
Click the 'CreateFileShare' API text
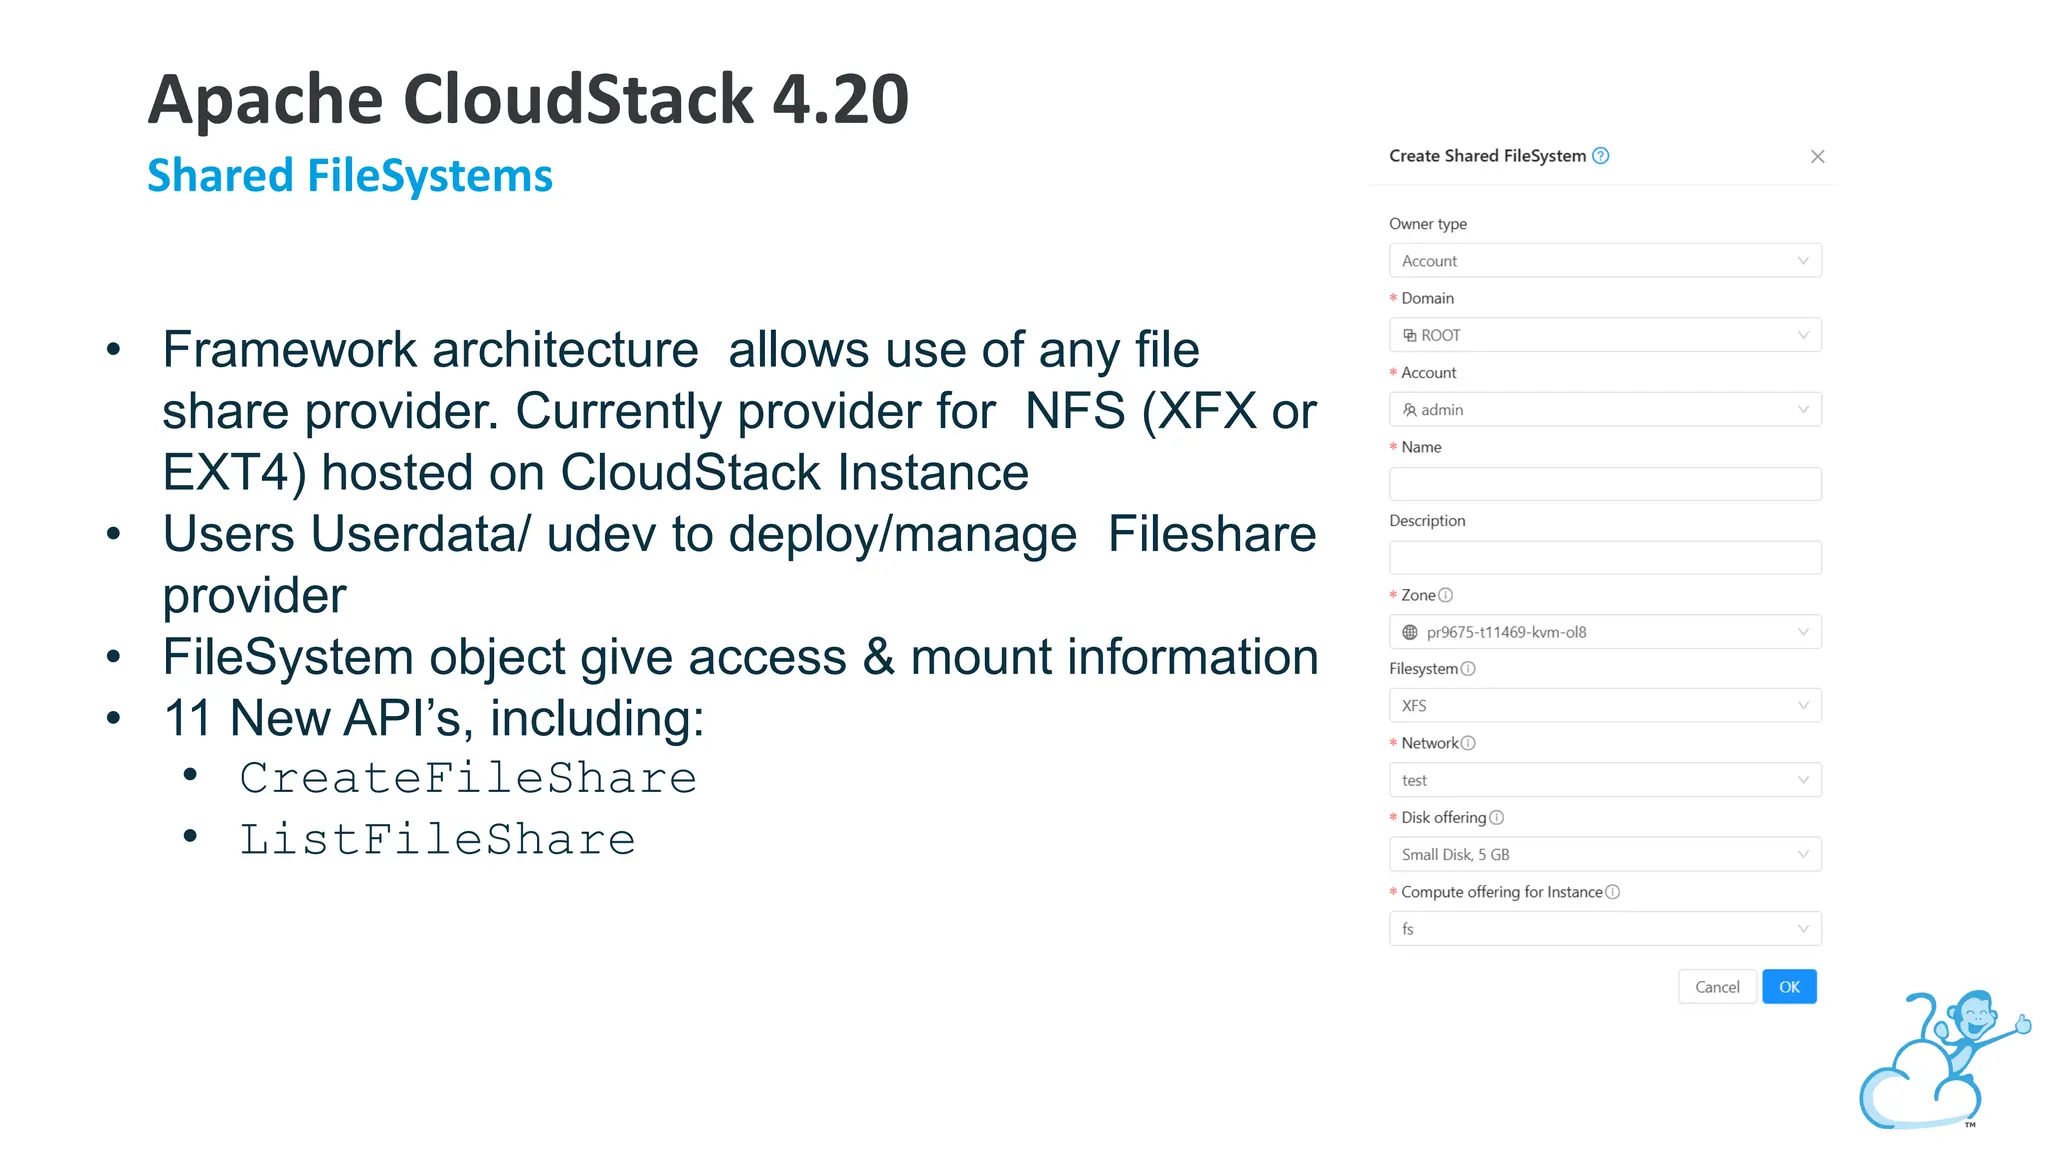pyautogui.click(x=468, y=778)
